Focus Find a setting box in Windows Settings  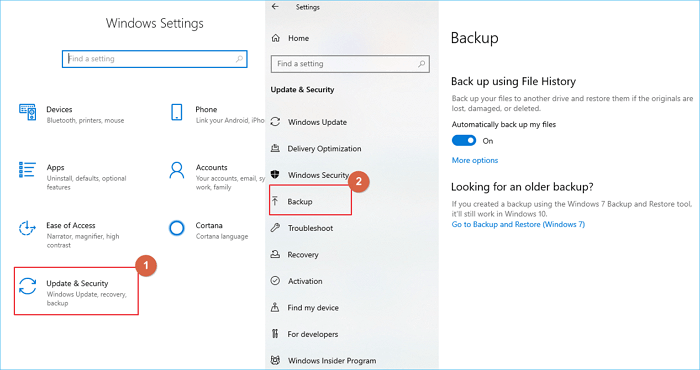click(154, 59)
